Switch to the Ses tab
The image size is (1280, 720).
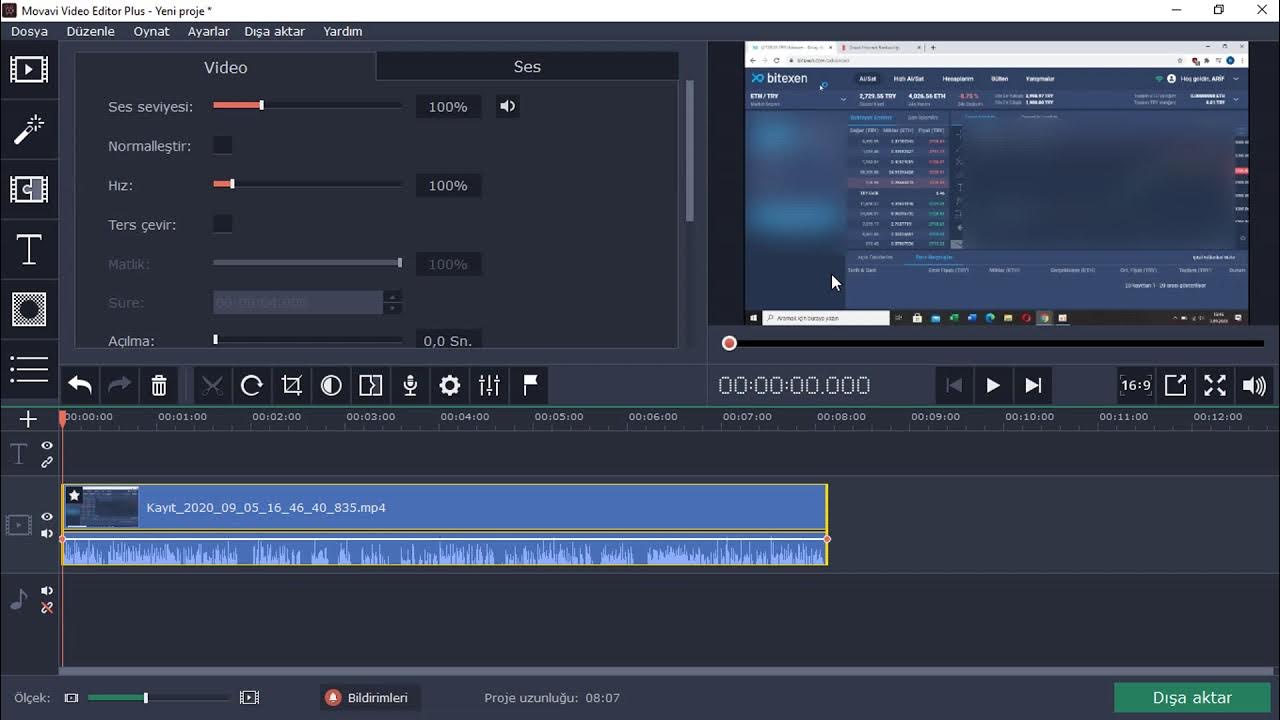tap(527, 67)
